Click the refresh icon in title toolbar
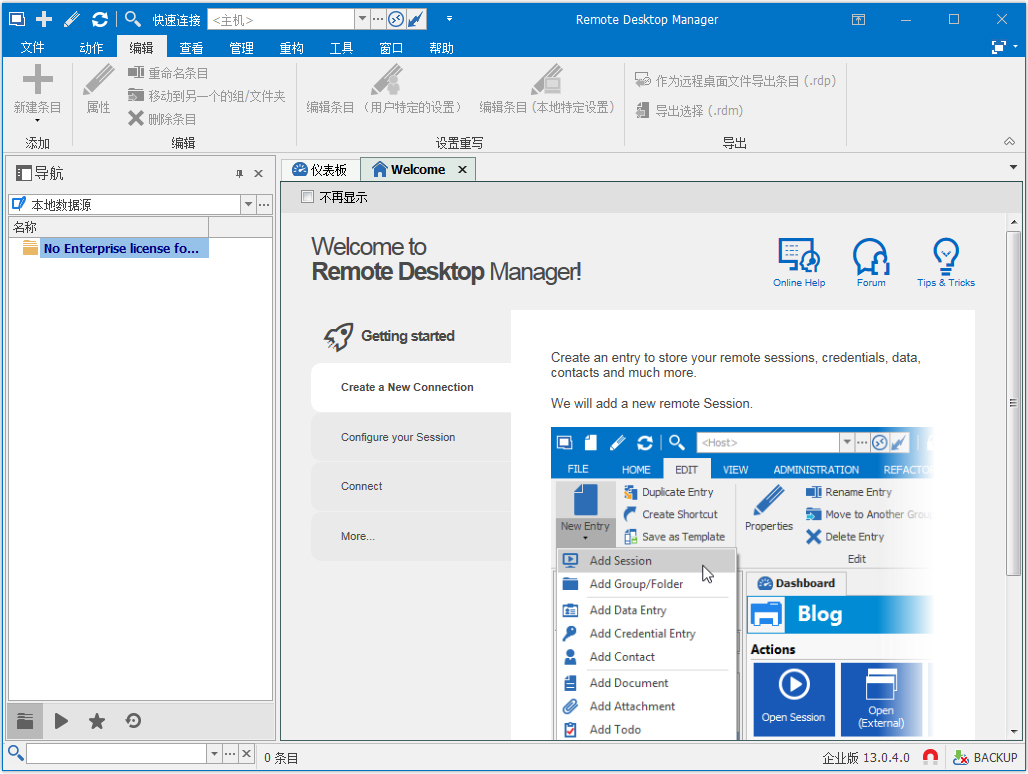Image resolution: width=1028 pixels, height=774 pixels. tap(99, 19)
